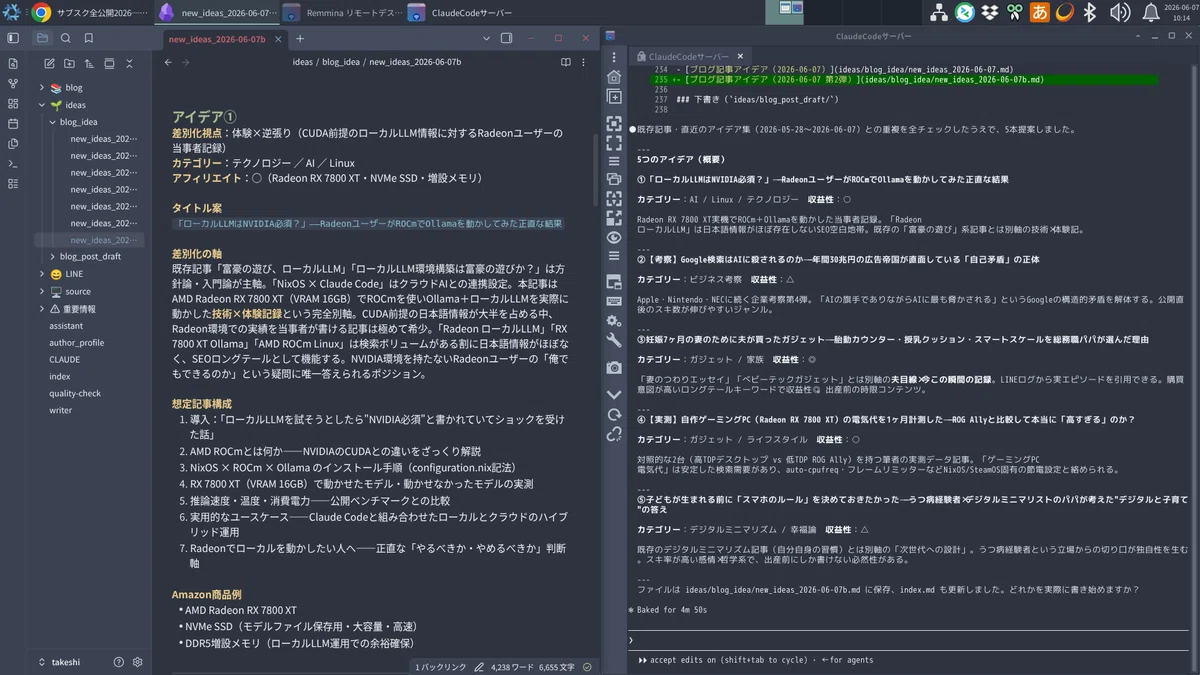Image resolution: width=1200 pixels, height=675 pixels.
Task: Open the terminal icon in Obsidian ribbon
Action: tap(13, 164)
